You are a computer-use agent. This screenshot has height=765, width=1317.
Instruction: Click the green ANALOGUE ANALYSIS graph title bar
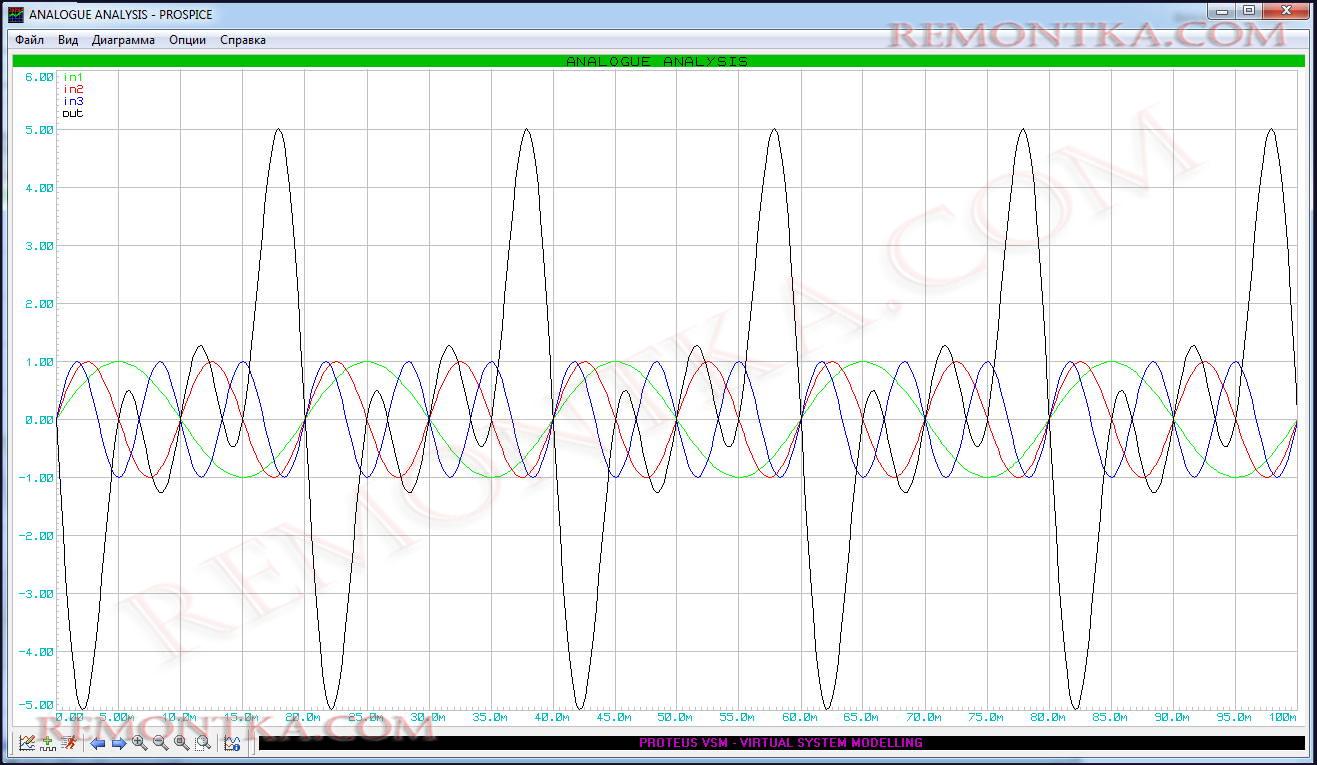658,61
